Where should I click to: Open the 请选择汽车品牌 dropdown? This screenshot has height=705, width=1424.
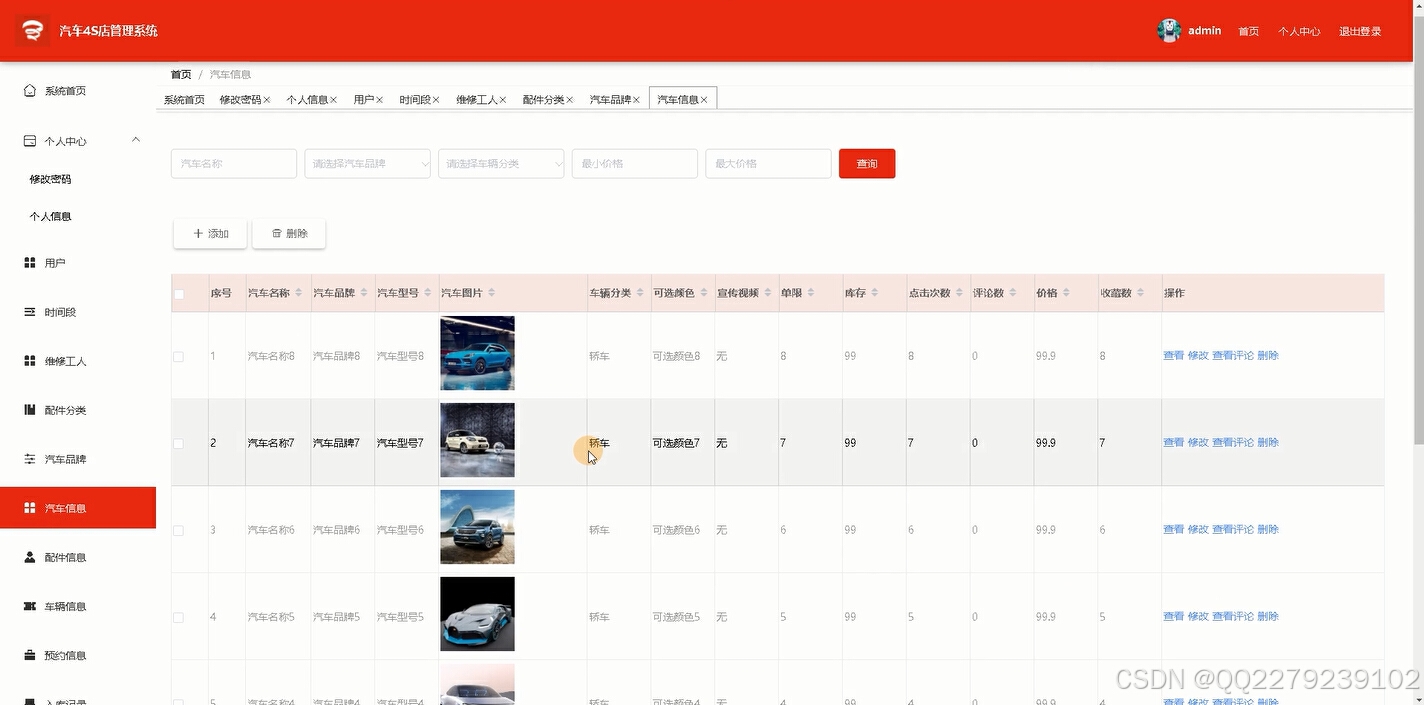pos(367,163)
